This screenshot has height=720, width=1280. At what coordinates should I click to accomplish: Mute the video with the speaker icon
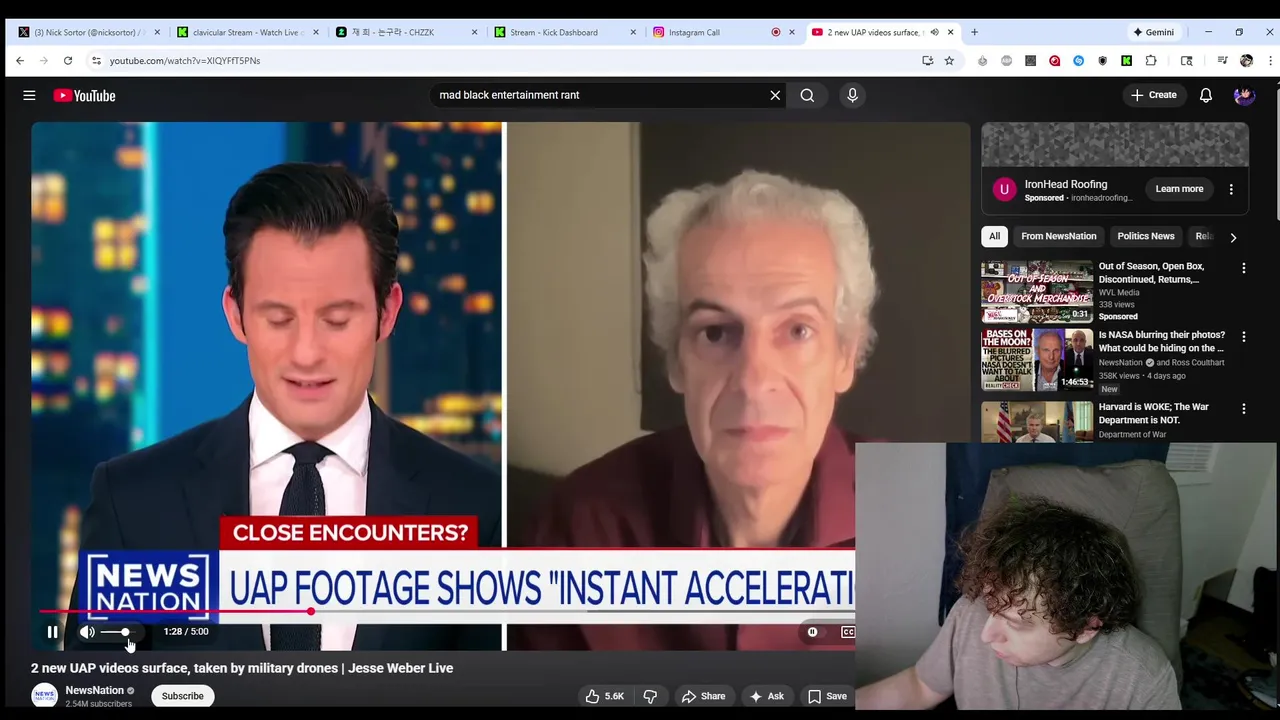tap(87, 632)
